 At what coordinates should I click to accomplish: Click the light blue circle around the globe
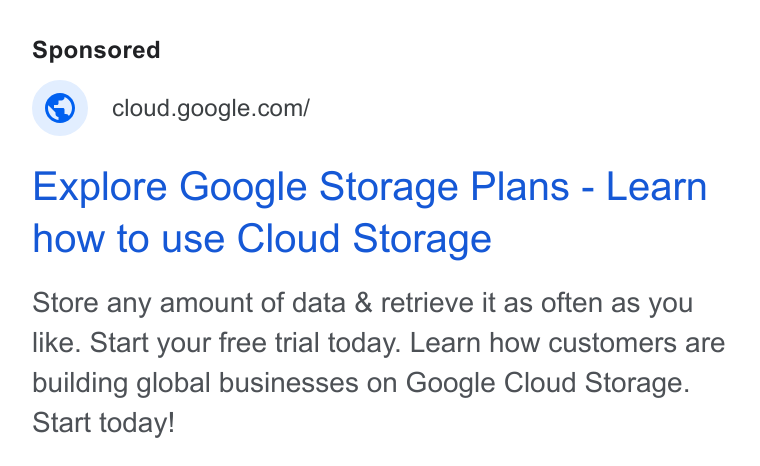click(x=60, y=108)
